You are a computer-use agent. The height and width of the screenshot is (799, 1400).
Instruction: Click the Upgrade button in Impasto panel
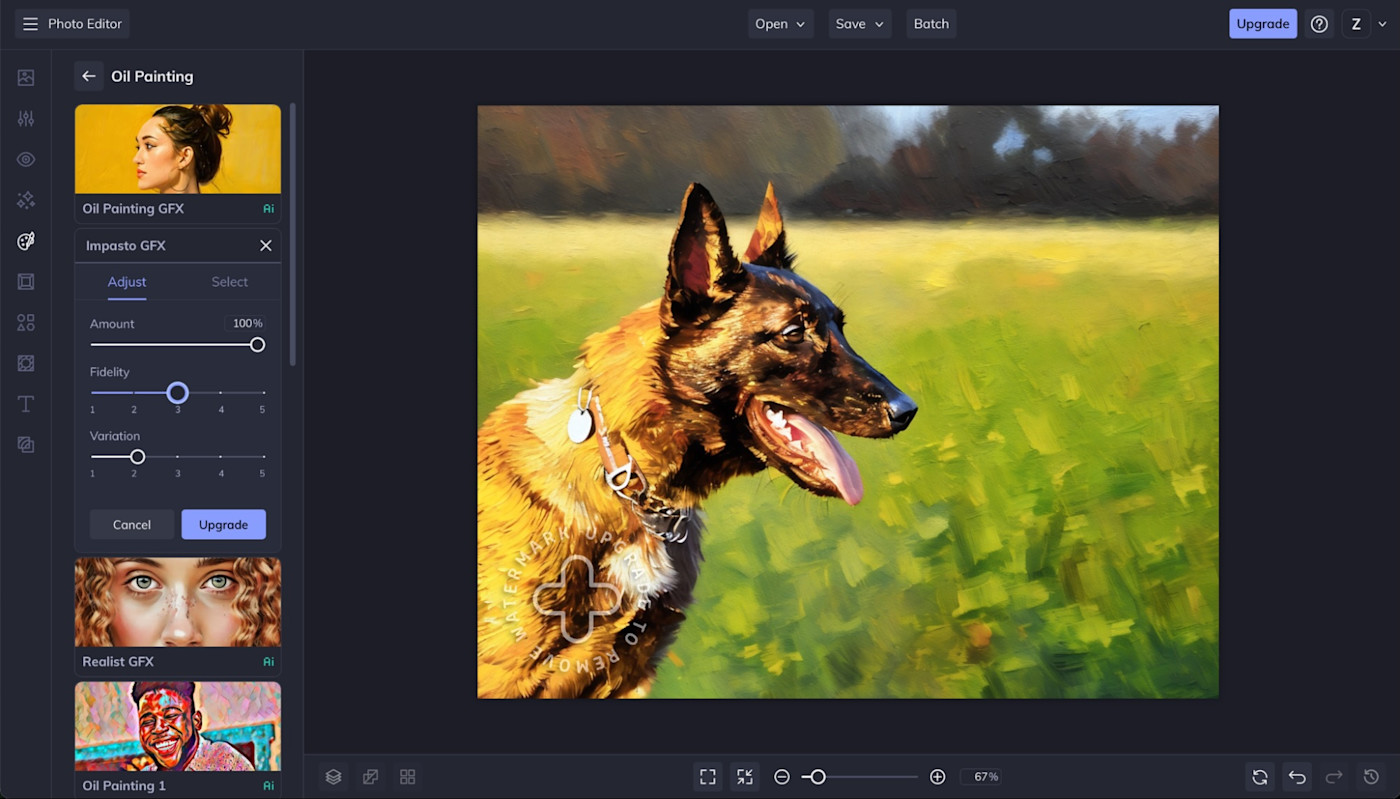223,525
